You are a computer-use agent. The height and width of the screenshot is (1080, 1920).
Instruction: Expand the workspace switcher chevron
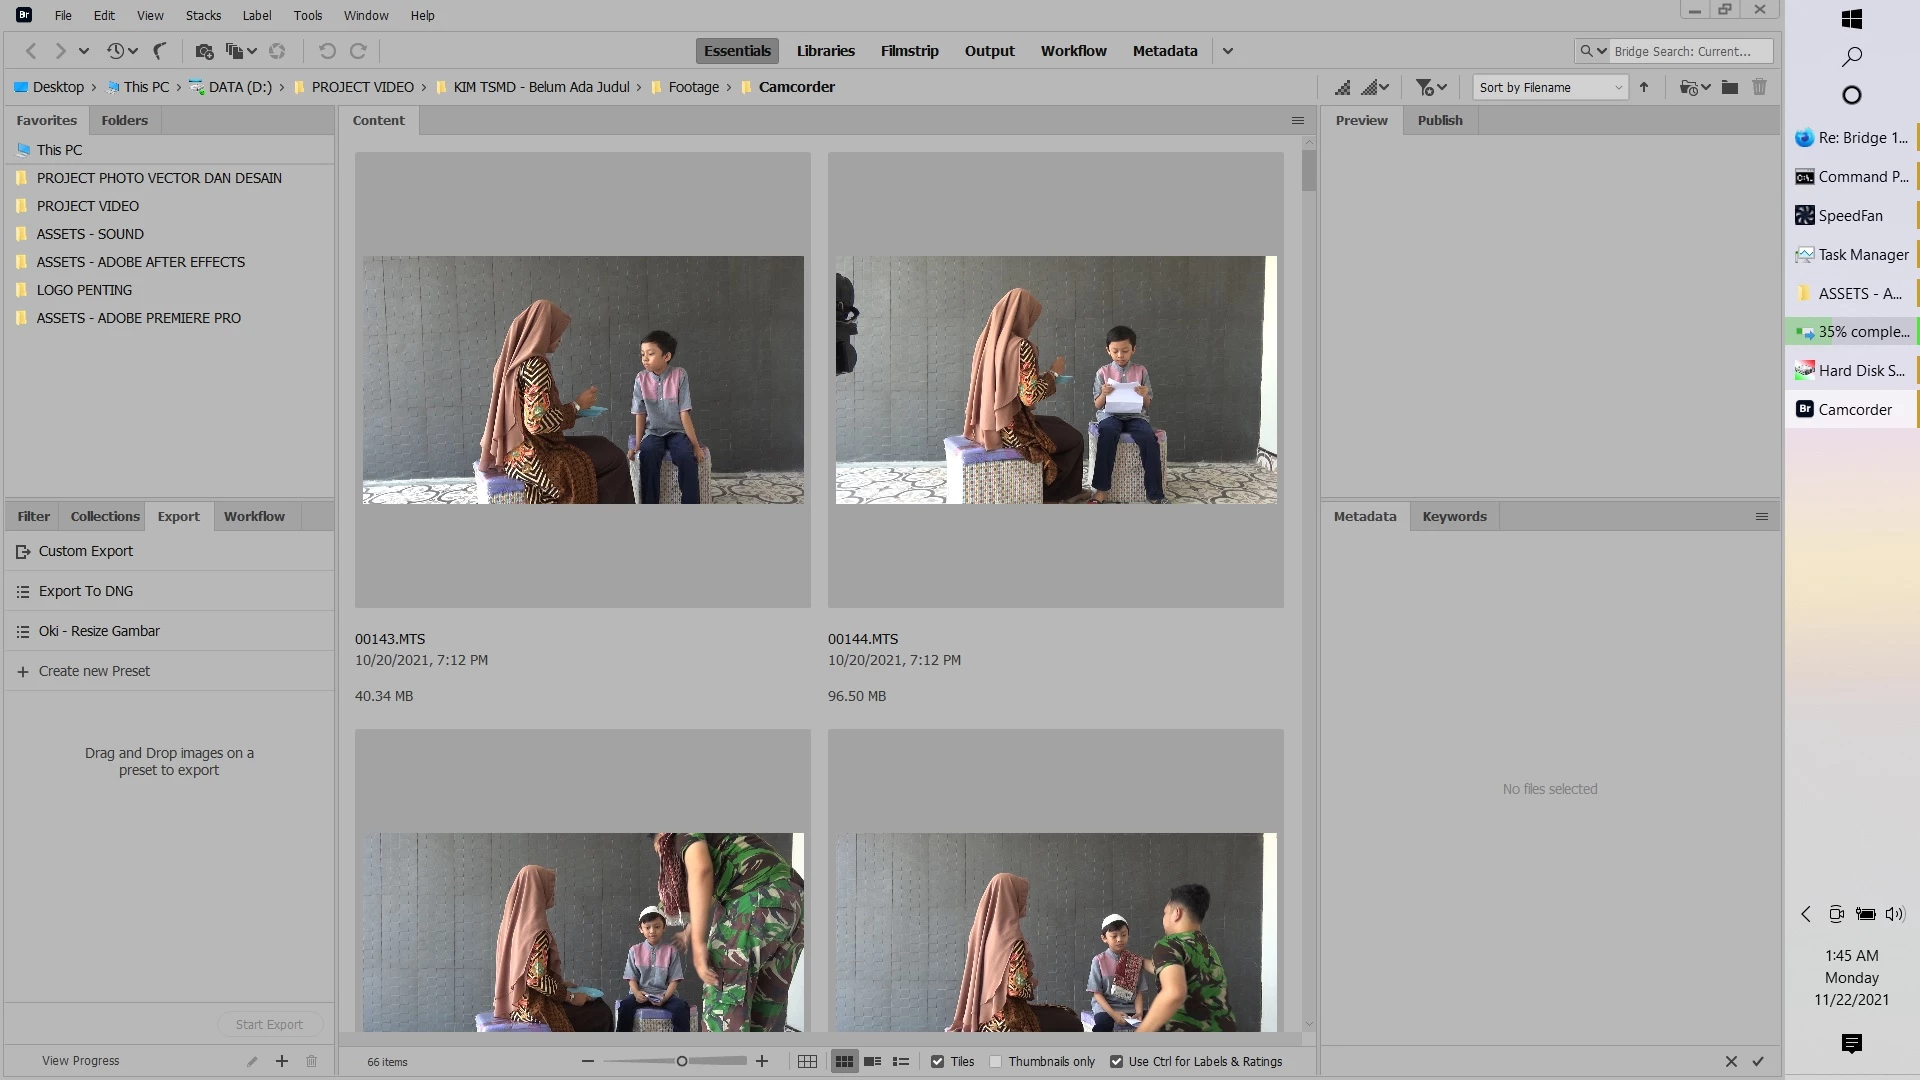tap(1228, 51)
